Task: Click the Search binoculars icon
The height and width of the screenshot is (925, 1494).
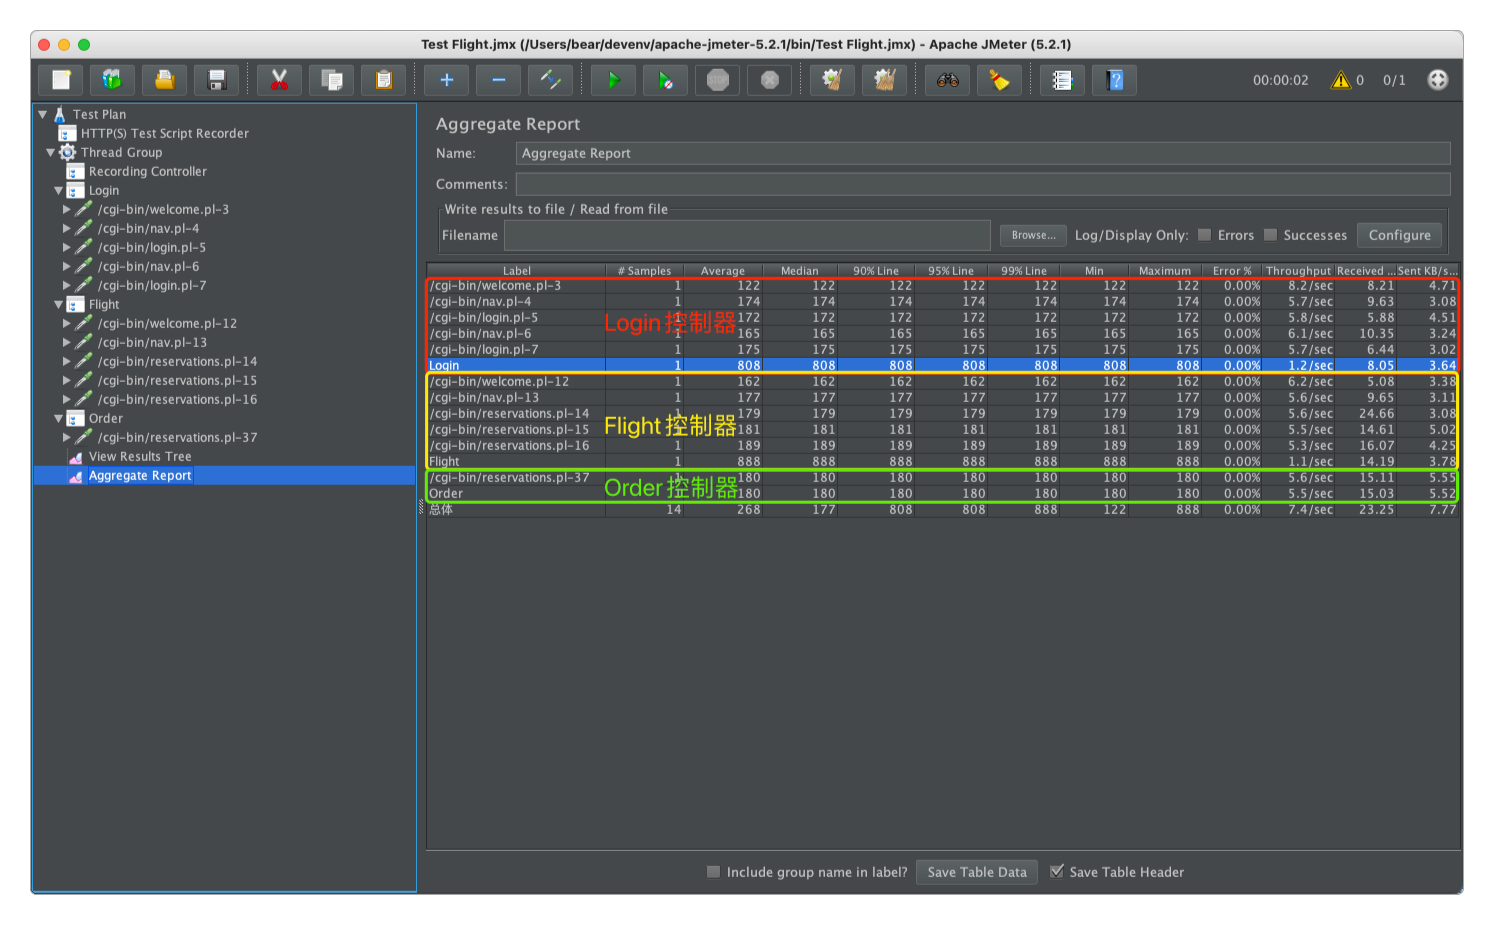Action: tap(947, 80)
